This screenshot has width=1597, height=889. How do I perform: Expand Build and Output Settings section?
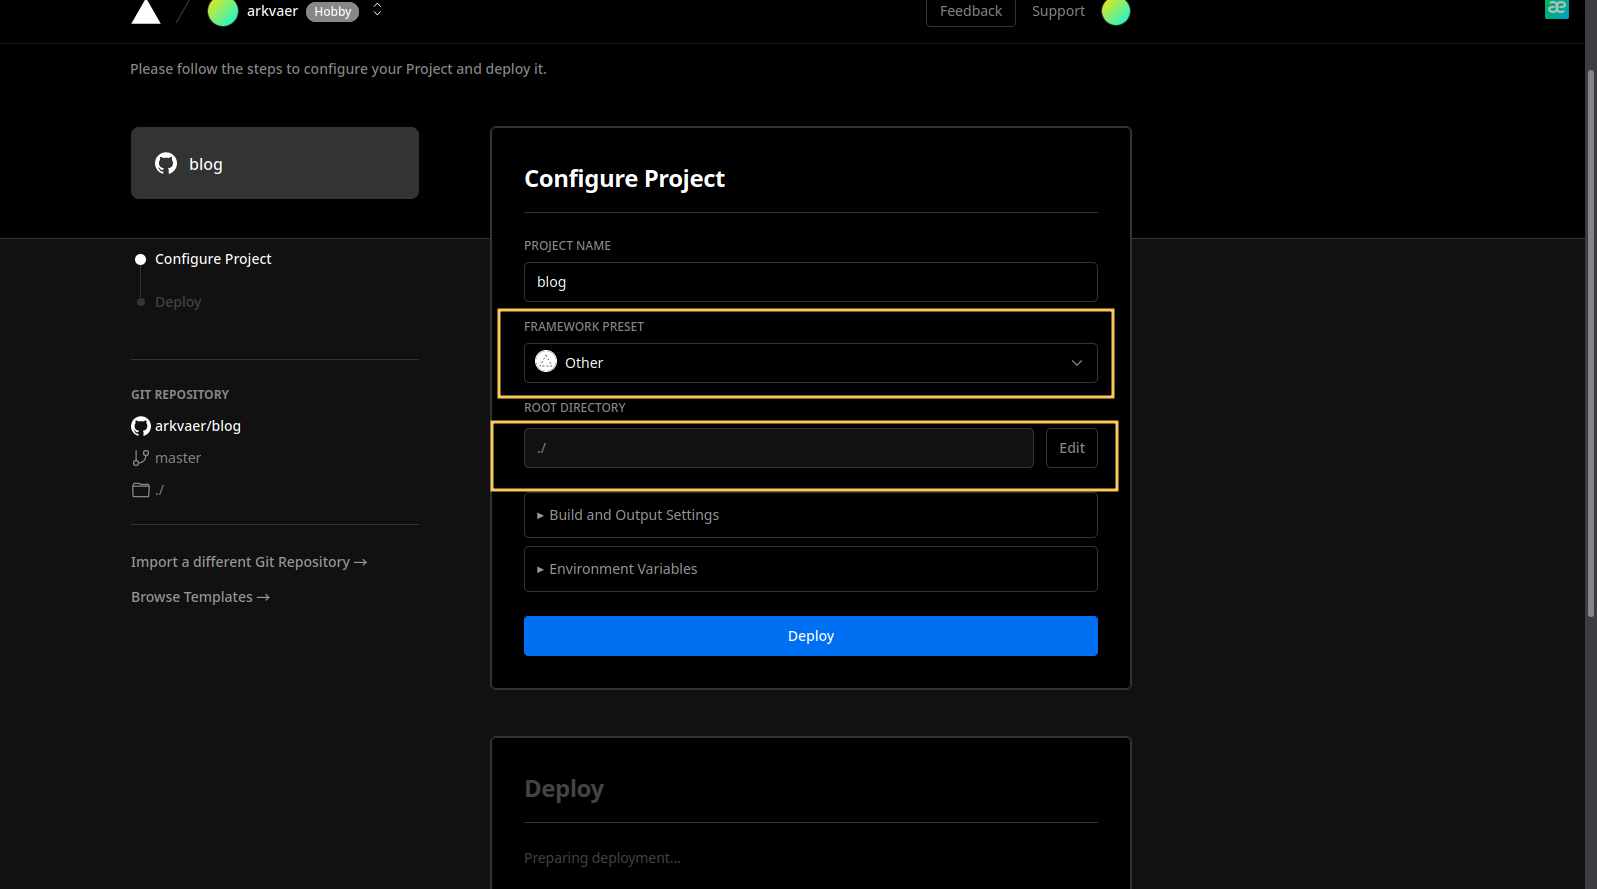[810, 515]
